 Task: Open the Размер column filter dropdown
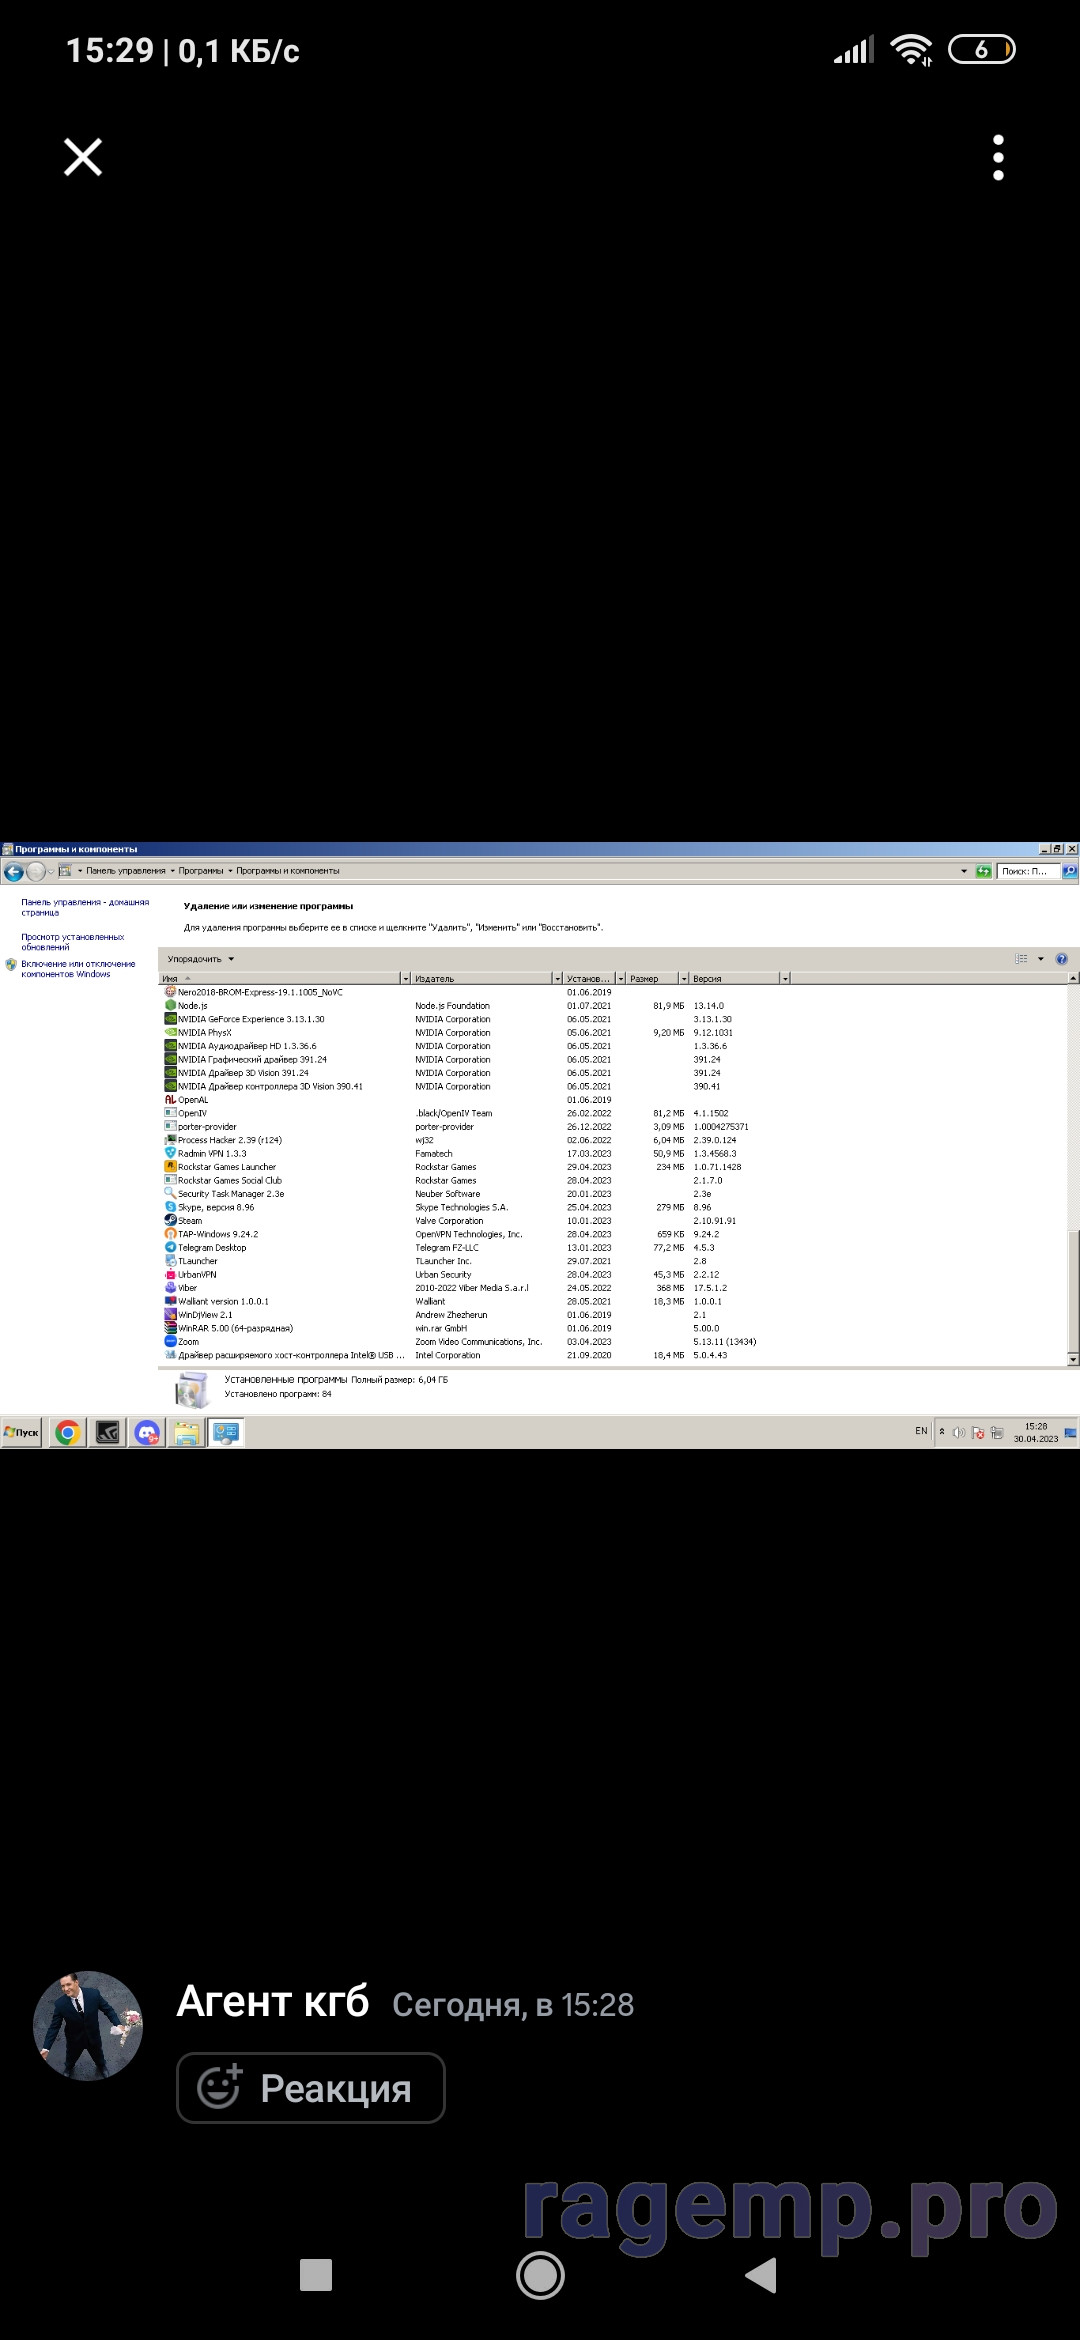pos(684,978)
